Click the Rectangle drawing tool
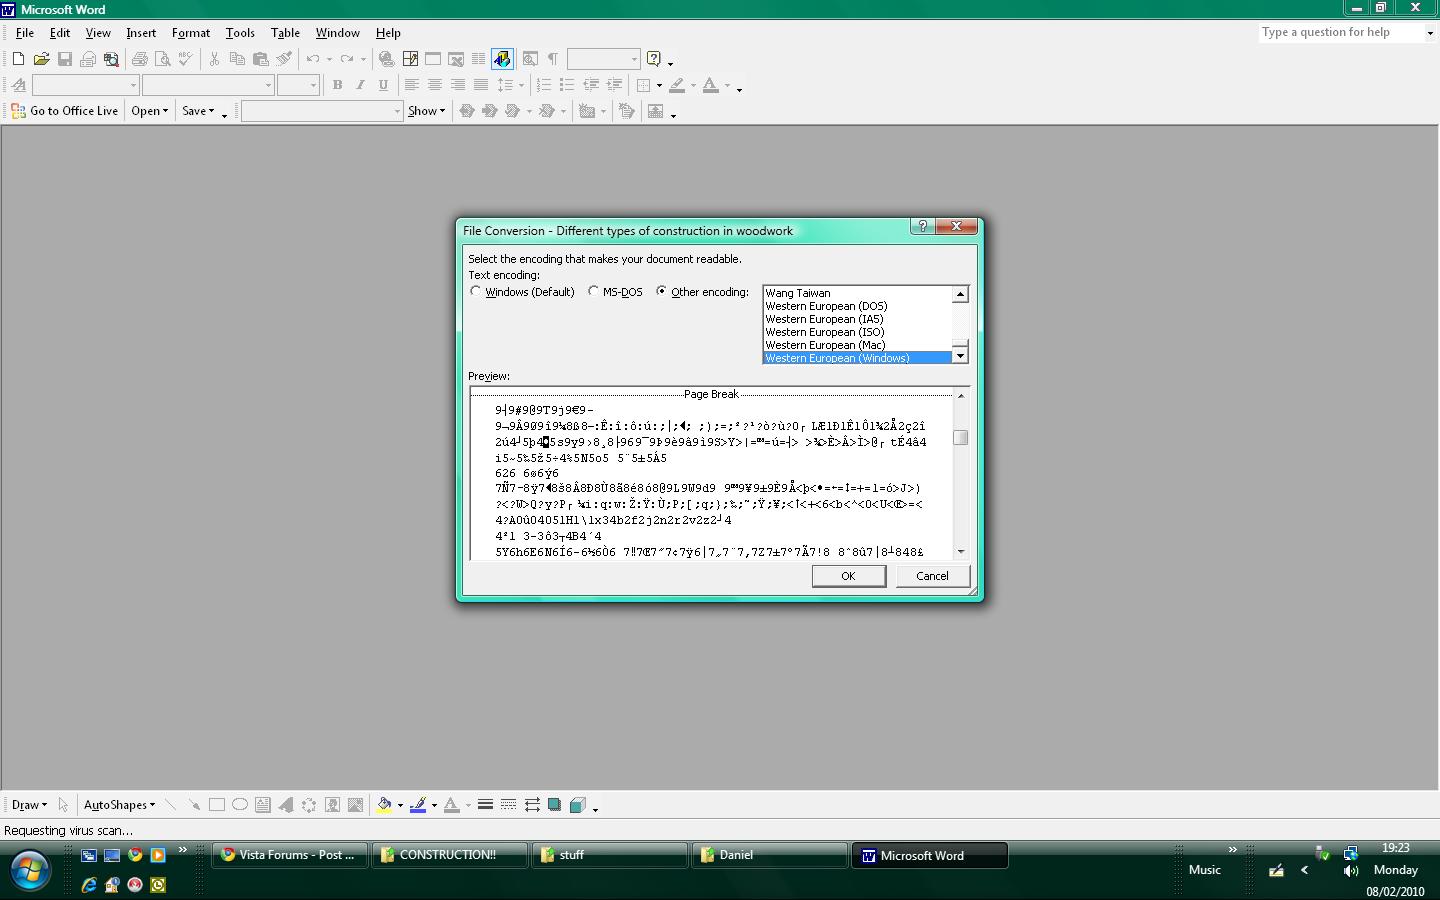This screenshot has width=1440, height=900. 216,805
